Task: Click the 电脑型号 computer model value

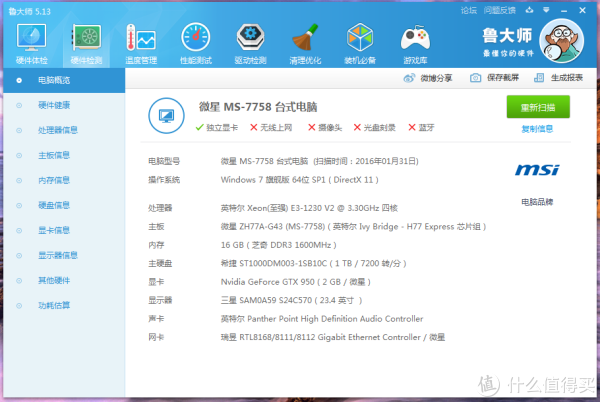Action: (320, 161)
